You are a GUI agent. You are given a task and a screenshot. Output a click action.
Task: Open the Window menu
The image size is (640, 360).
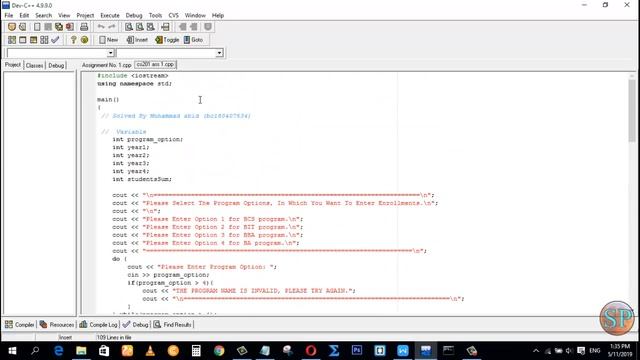point(195,16)
